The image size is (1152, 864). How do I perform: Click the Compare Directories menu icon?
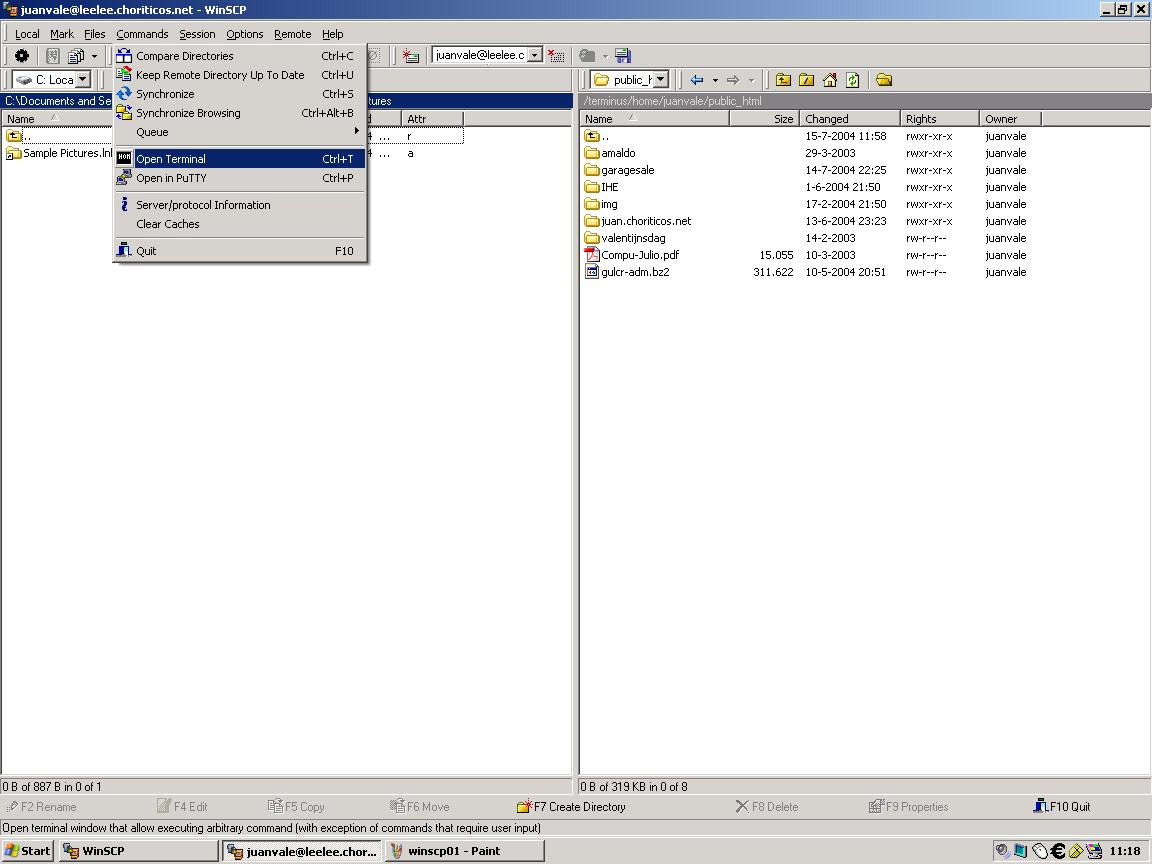click(124, 56)
